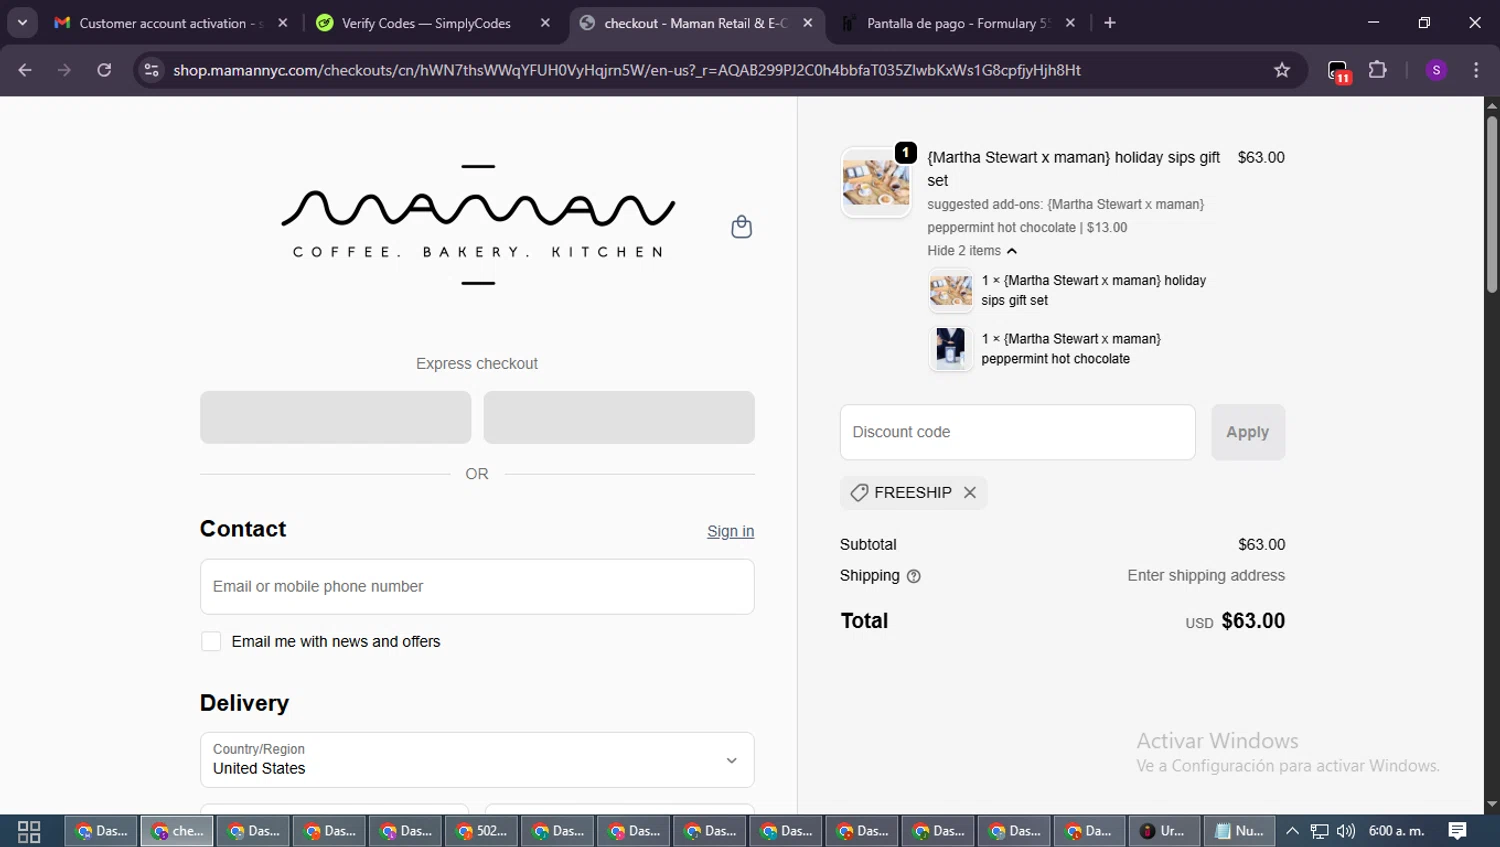The height and width of the screenshot is (847, 1500).
Task: Switch to Pantalla de pago Formulary tab
Action: (x=958, y=23)
